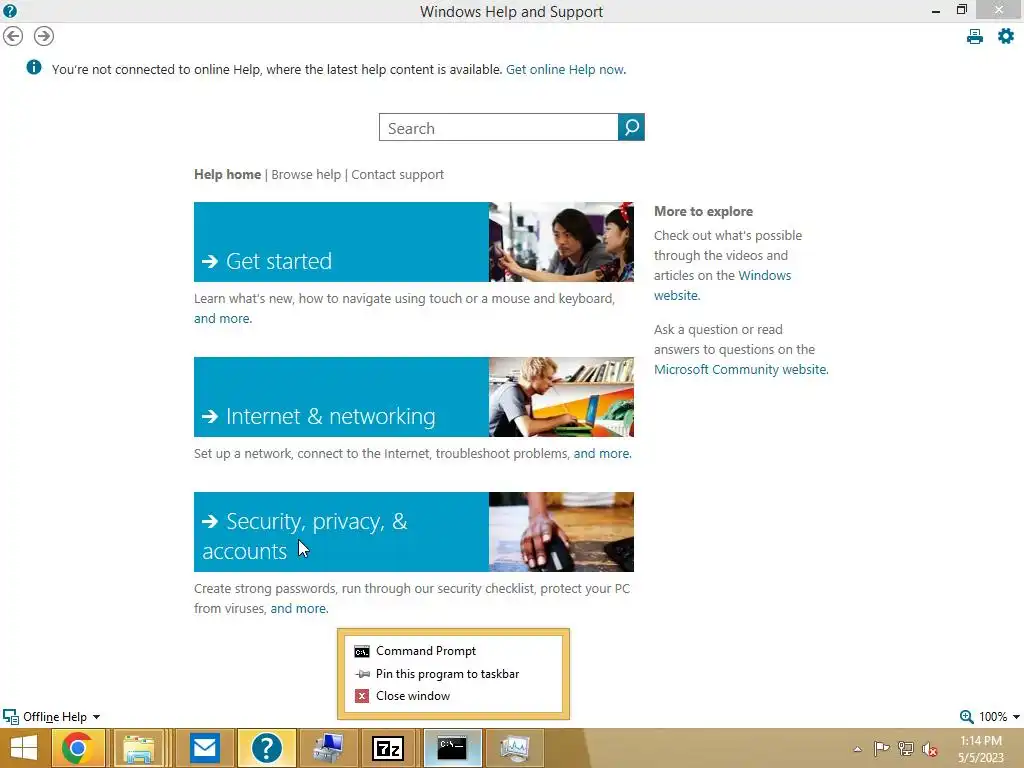Open 7-Zip from the taskbar
This screenshot has height=768, width=1024.
coord(388,748)
